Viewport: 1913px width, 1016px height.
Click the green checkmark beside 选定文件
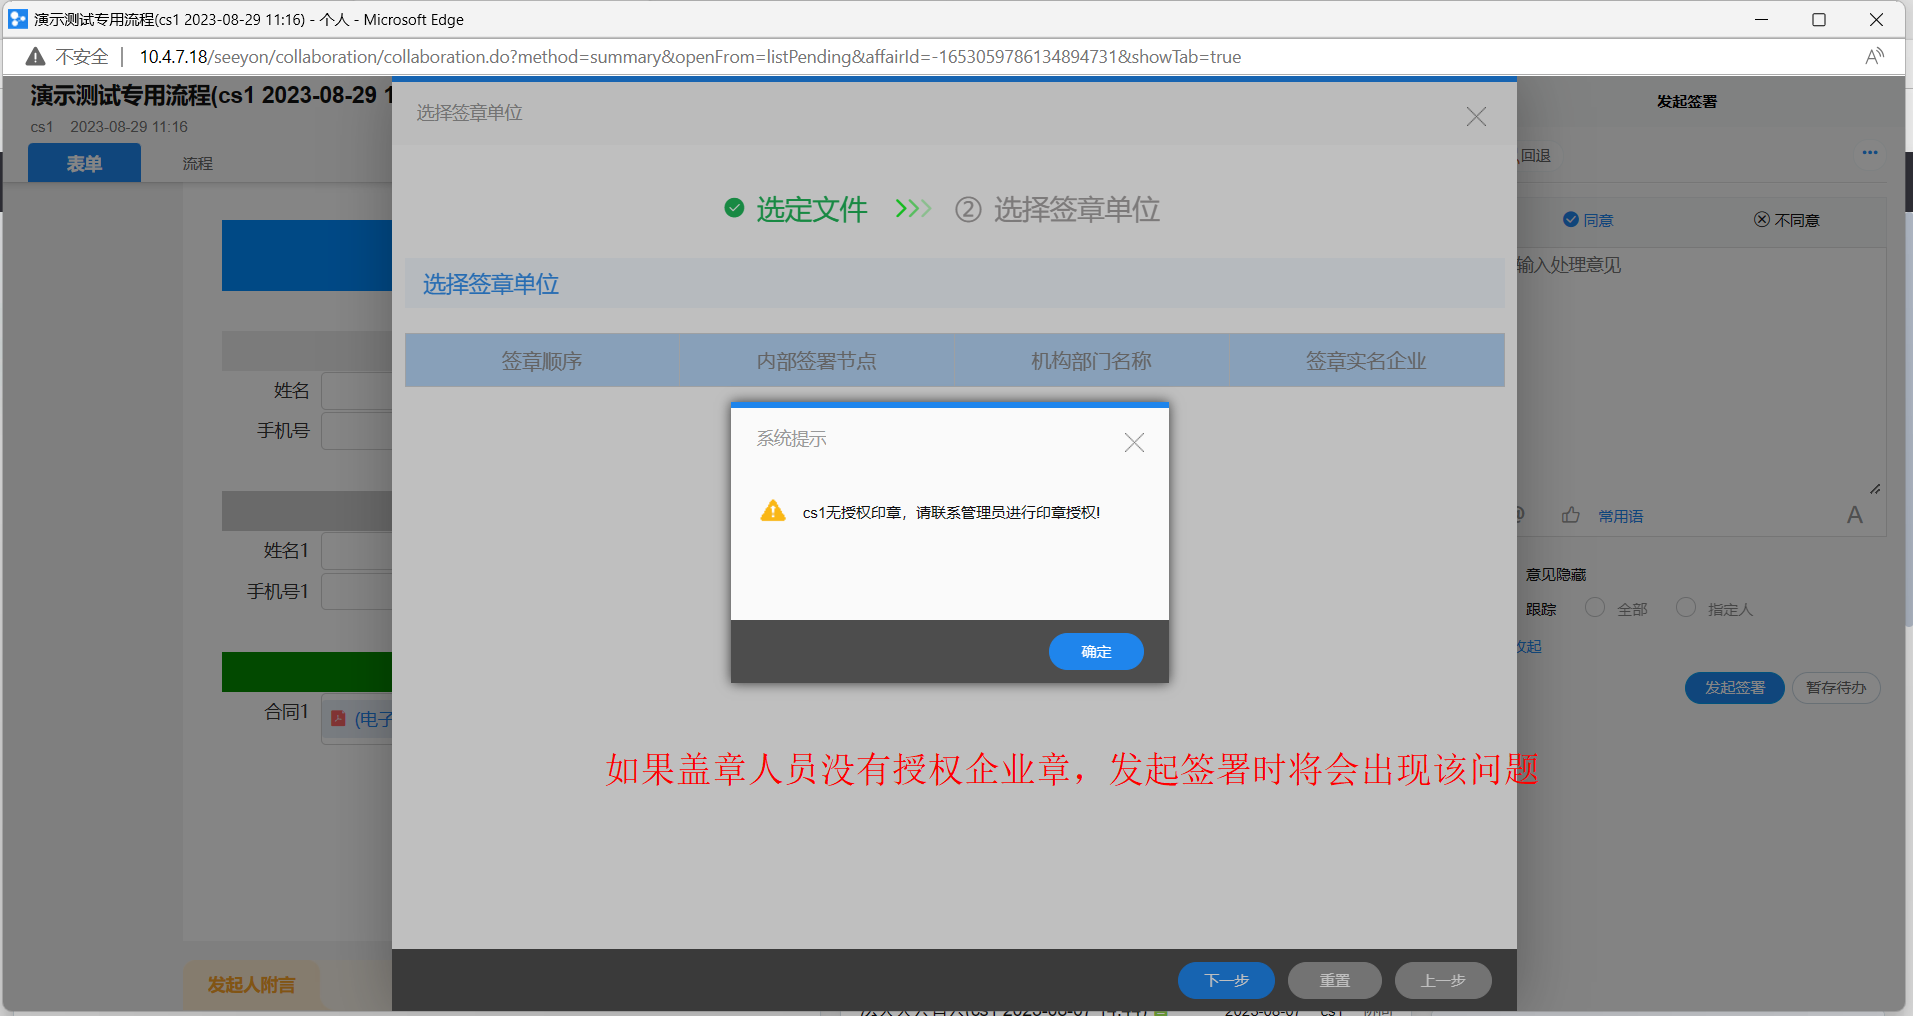(x=734, y=208)
